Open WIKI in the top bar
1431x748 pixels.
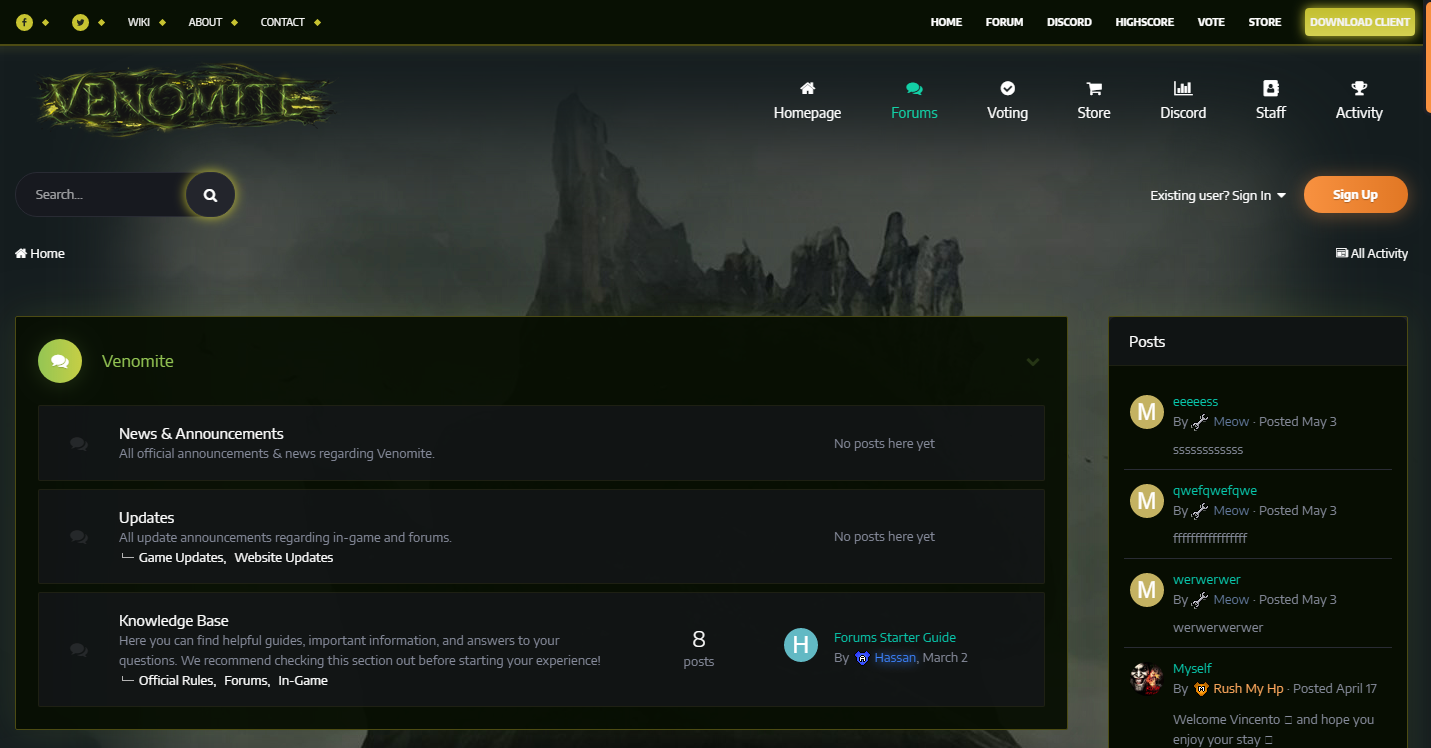point(139,22)
